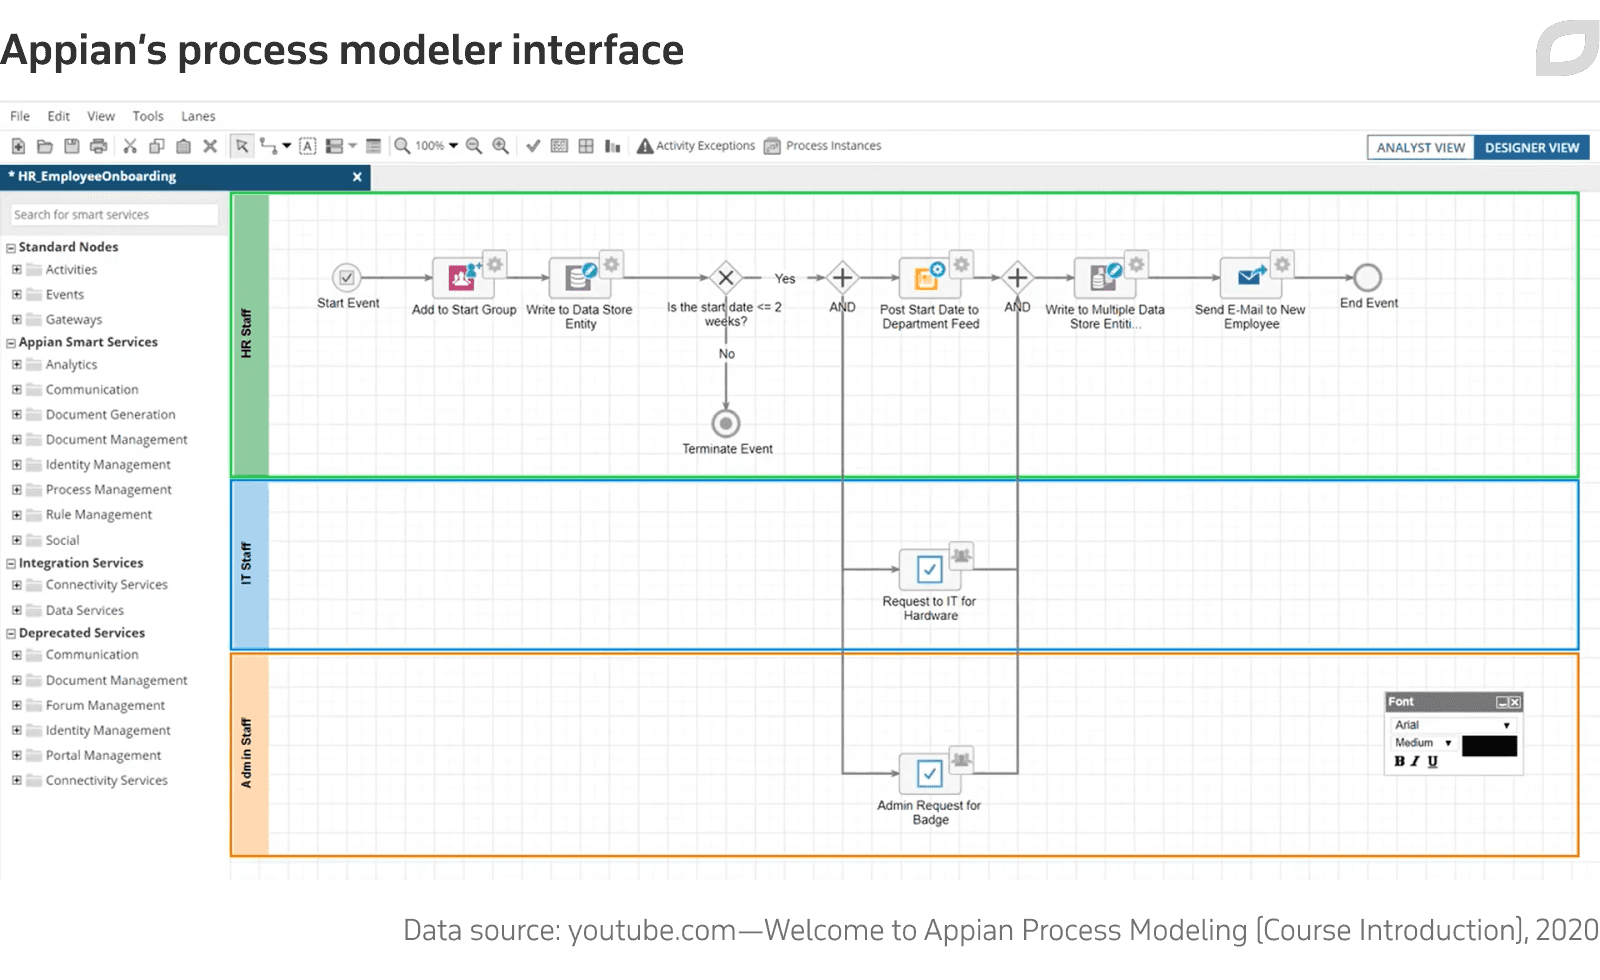Click the annotation text tool icon

(308, 146)
